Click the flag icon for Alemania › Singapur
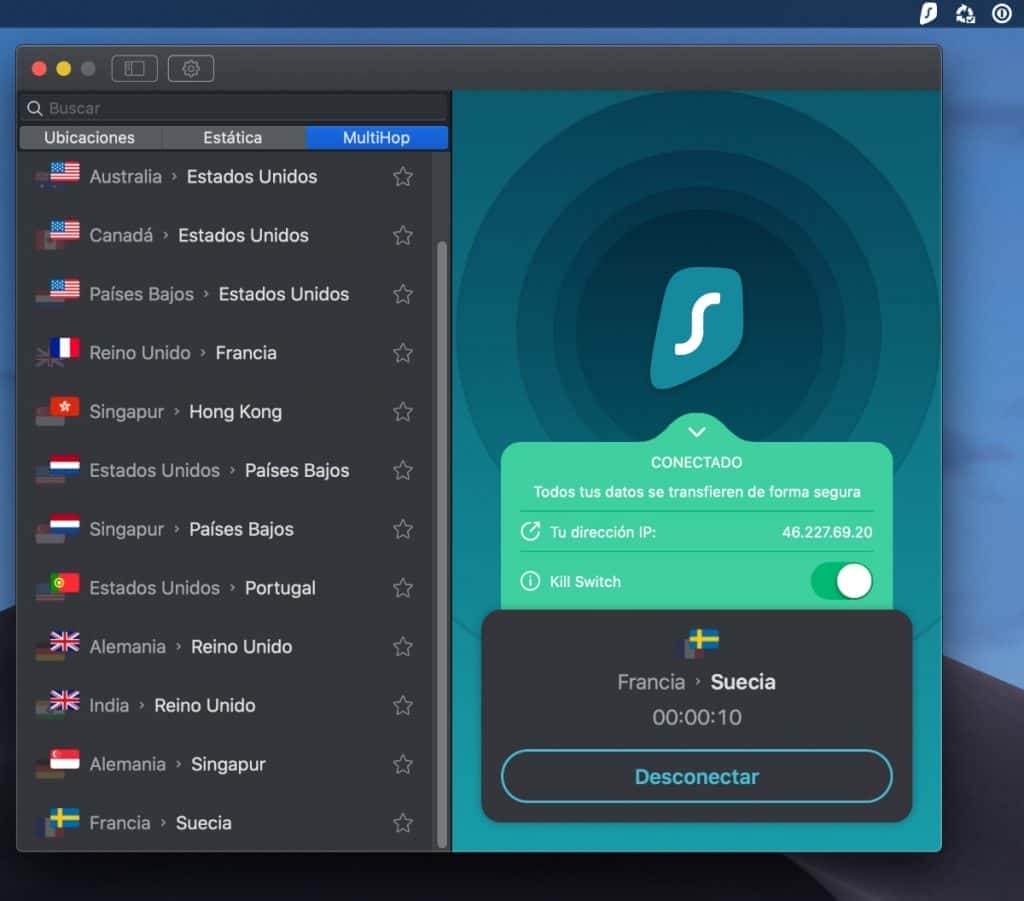 pyautogui.click(x=58, y=763)
